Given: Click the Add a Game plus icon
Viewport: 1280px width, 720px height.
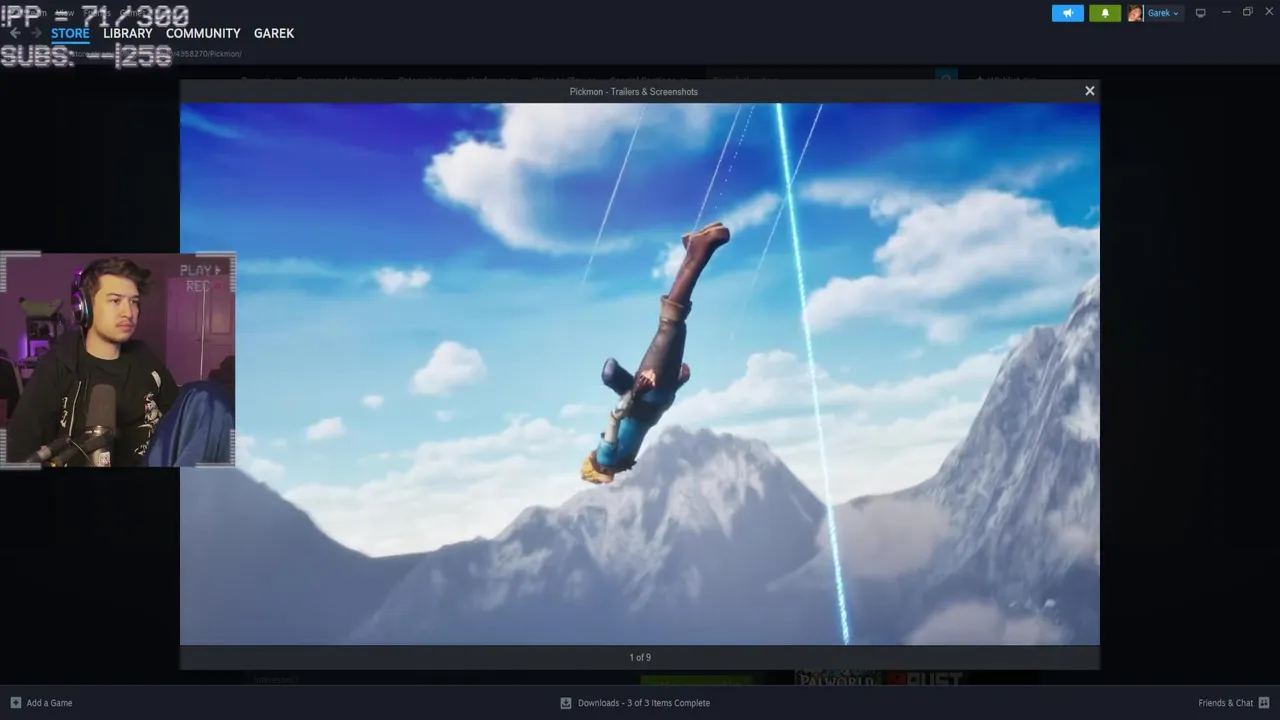Looking at the screenshot, I should (15, 703).
